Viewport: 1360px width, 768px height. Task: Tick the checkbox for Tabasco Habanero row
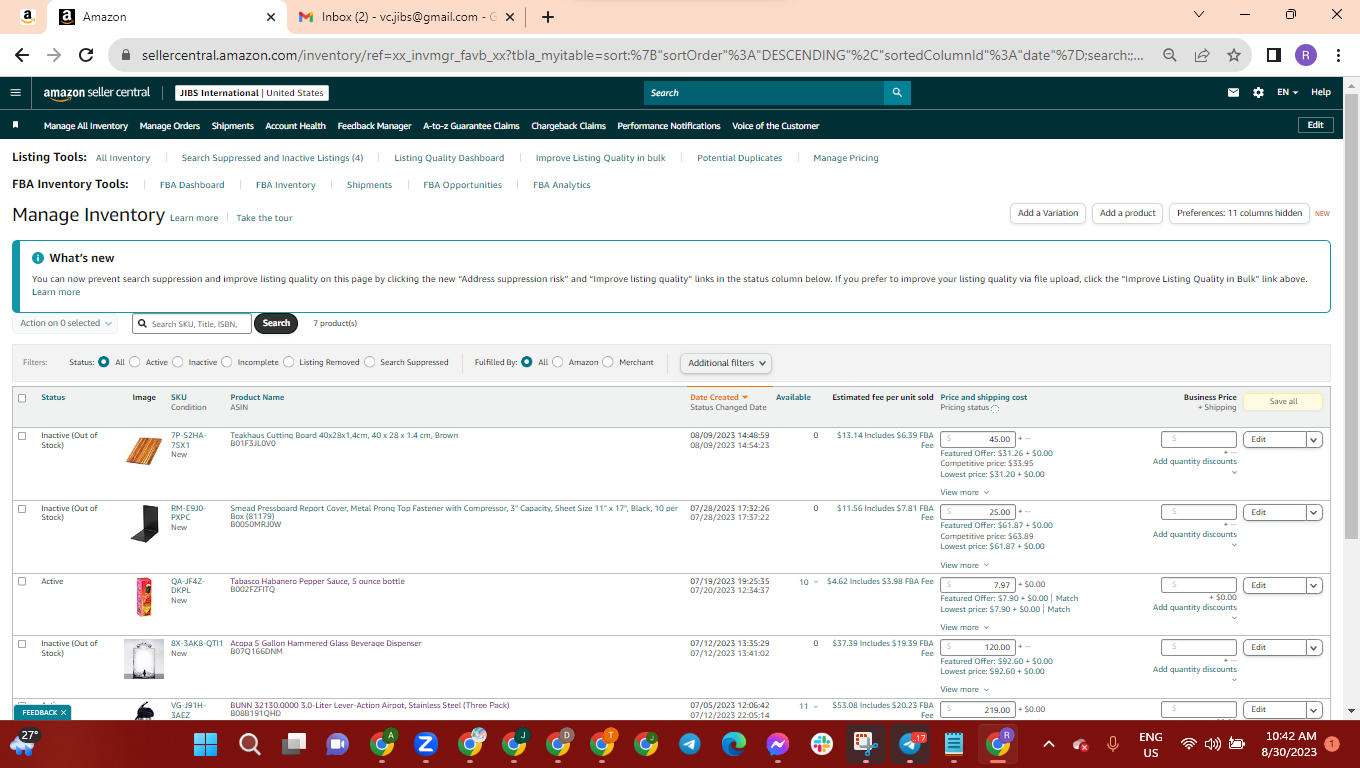(22, 581)
